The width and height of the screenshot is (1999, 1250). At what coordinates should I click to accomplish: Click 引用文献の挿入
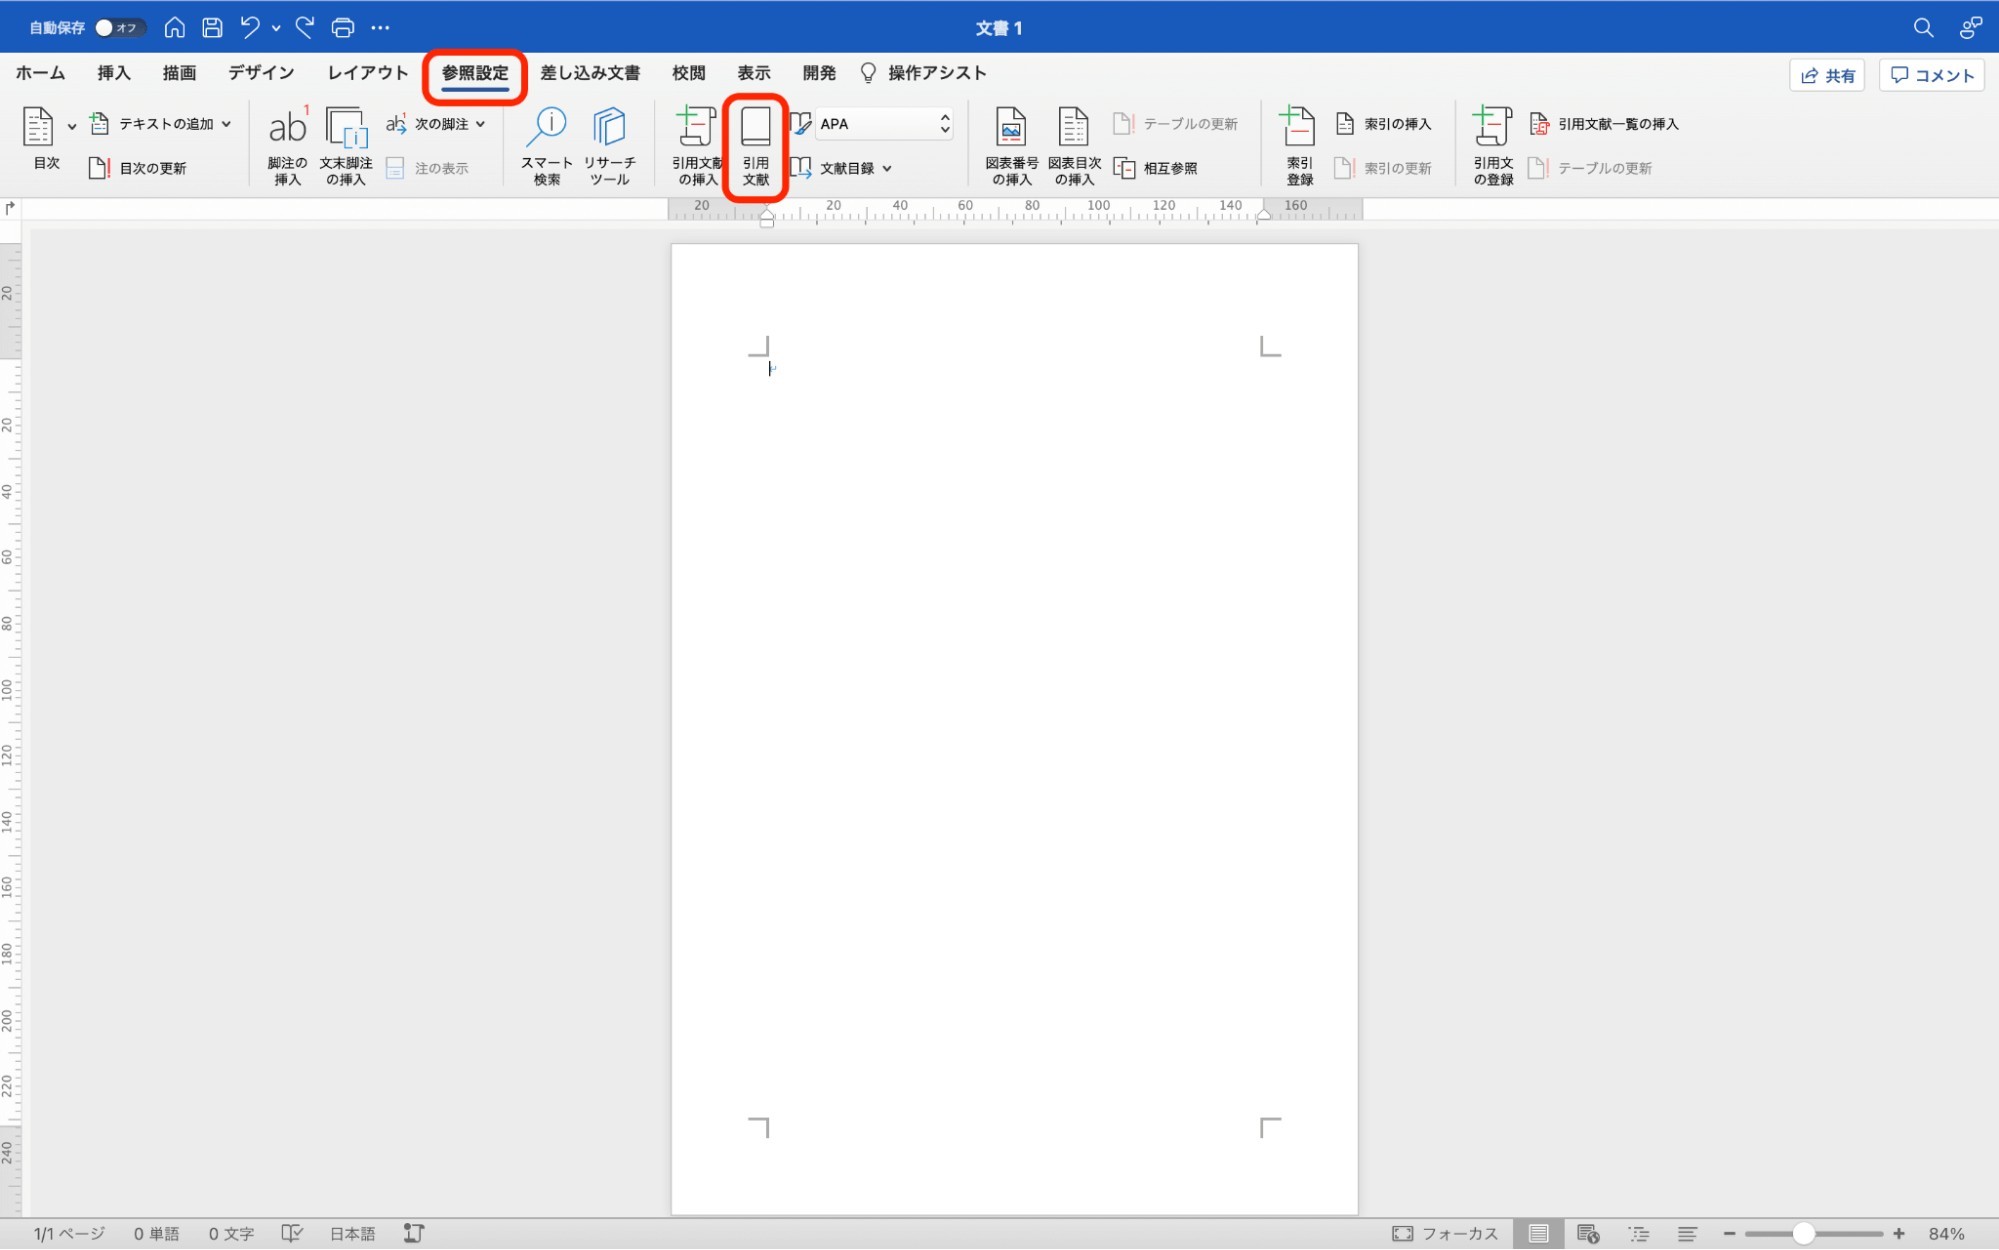pos(697,146)
